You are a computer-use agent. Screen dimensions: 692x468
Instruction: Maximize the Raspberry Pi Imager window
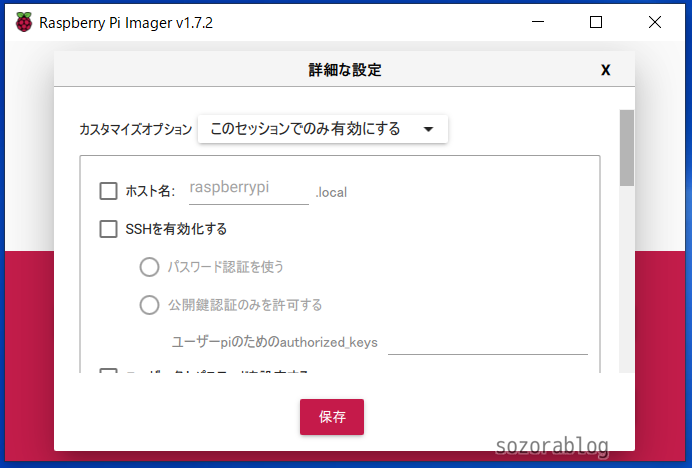(596, 22)
